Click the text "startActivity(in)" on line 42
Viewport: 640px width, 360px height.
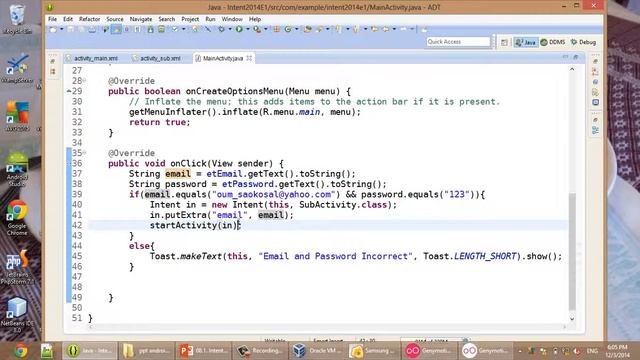point(193,225)
